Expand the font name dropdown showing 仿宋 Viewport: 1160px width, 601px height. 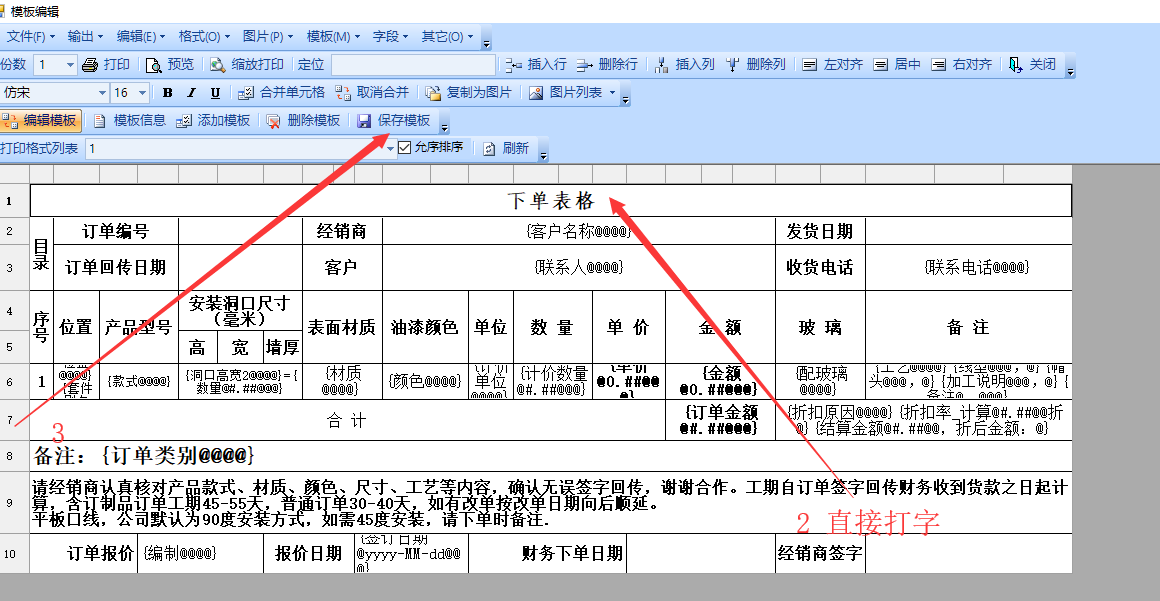(102, 93)
